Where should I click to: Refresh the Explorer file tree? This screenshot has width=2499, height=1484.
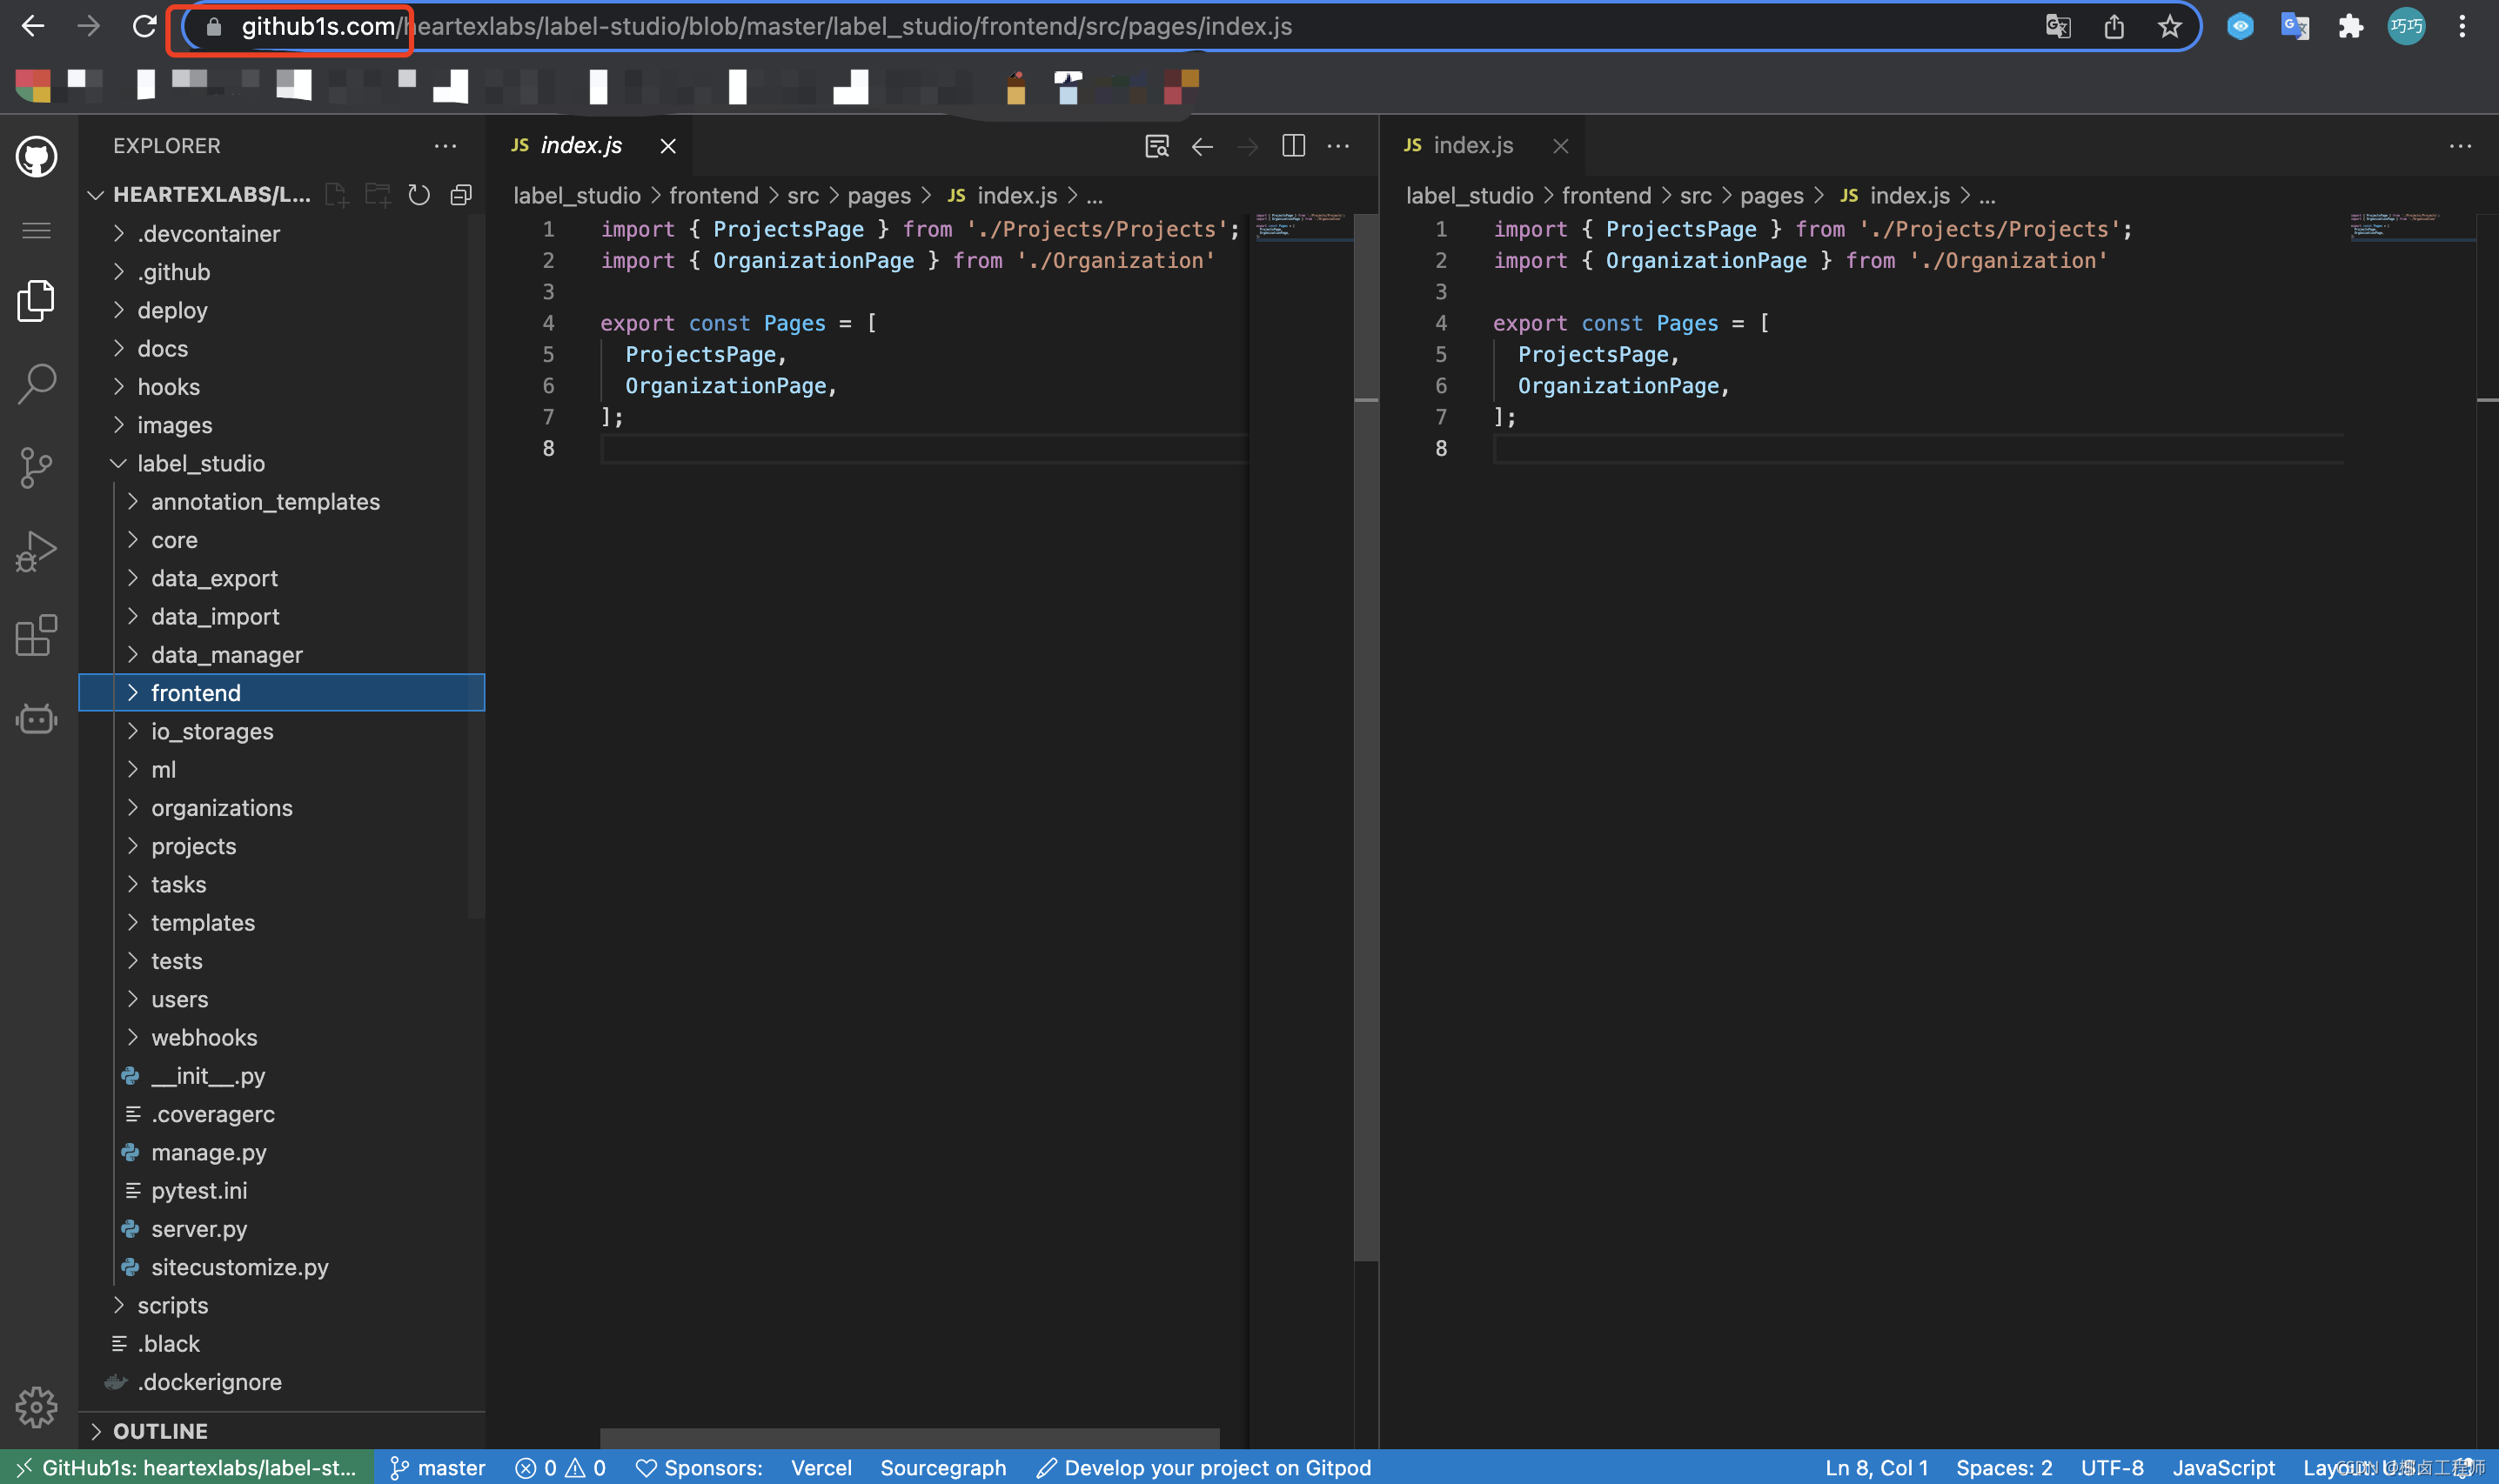point(419,195)
